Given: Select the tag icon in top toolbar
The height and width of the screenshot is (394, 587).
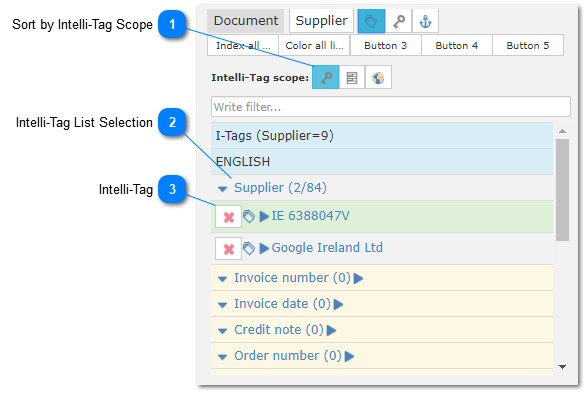Looking at the screenshot, I should click(x=371, y=21).
